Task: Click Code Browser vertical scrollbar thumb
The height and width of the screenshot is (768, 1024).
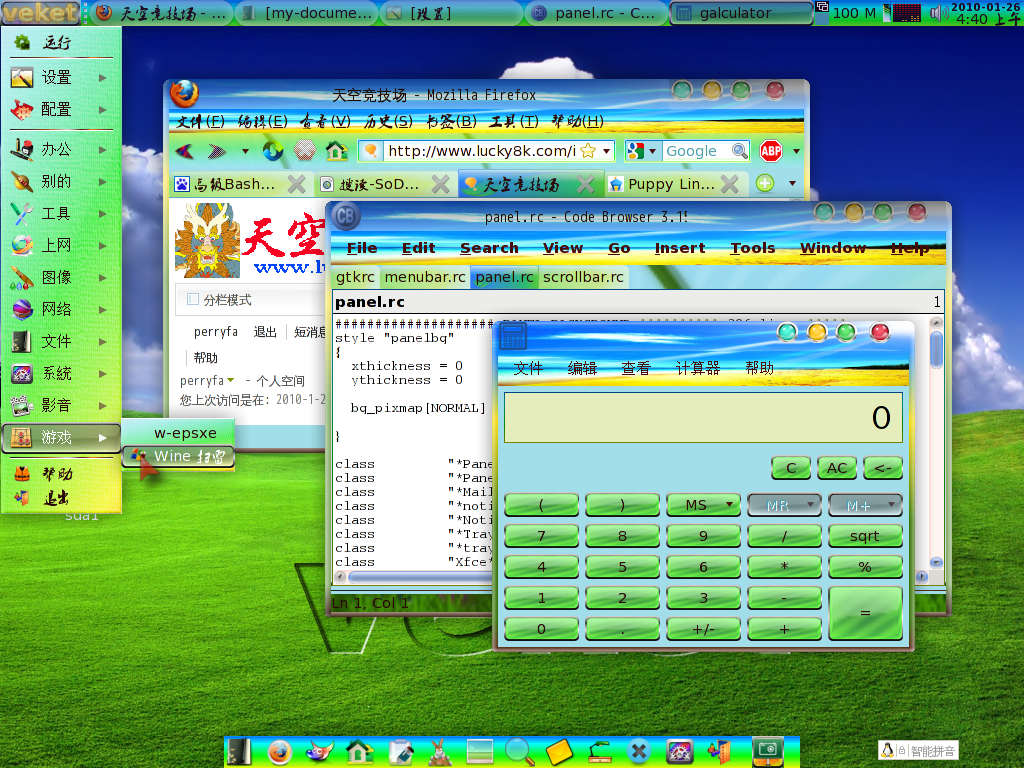Action: point(936,349)
